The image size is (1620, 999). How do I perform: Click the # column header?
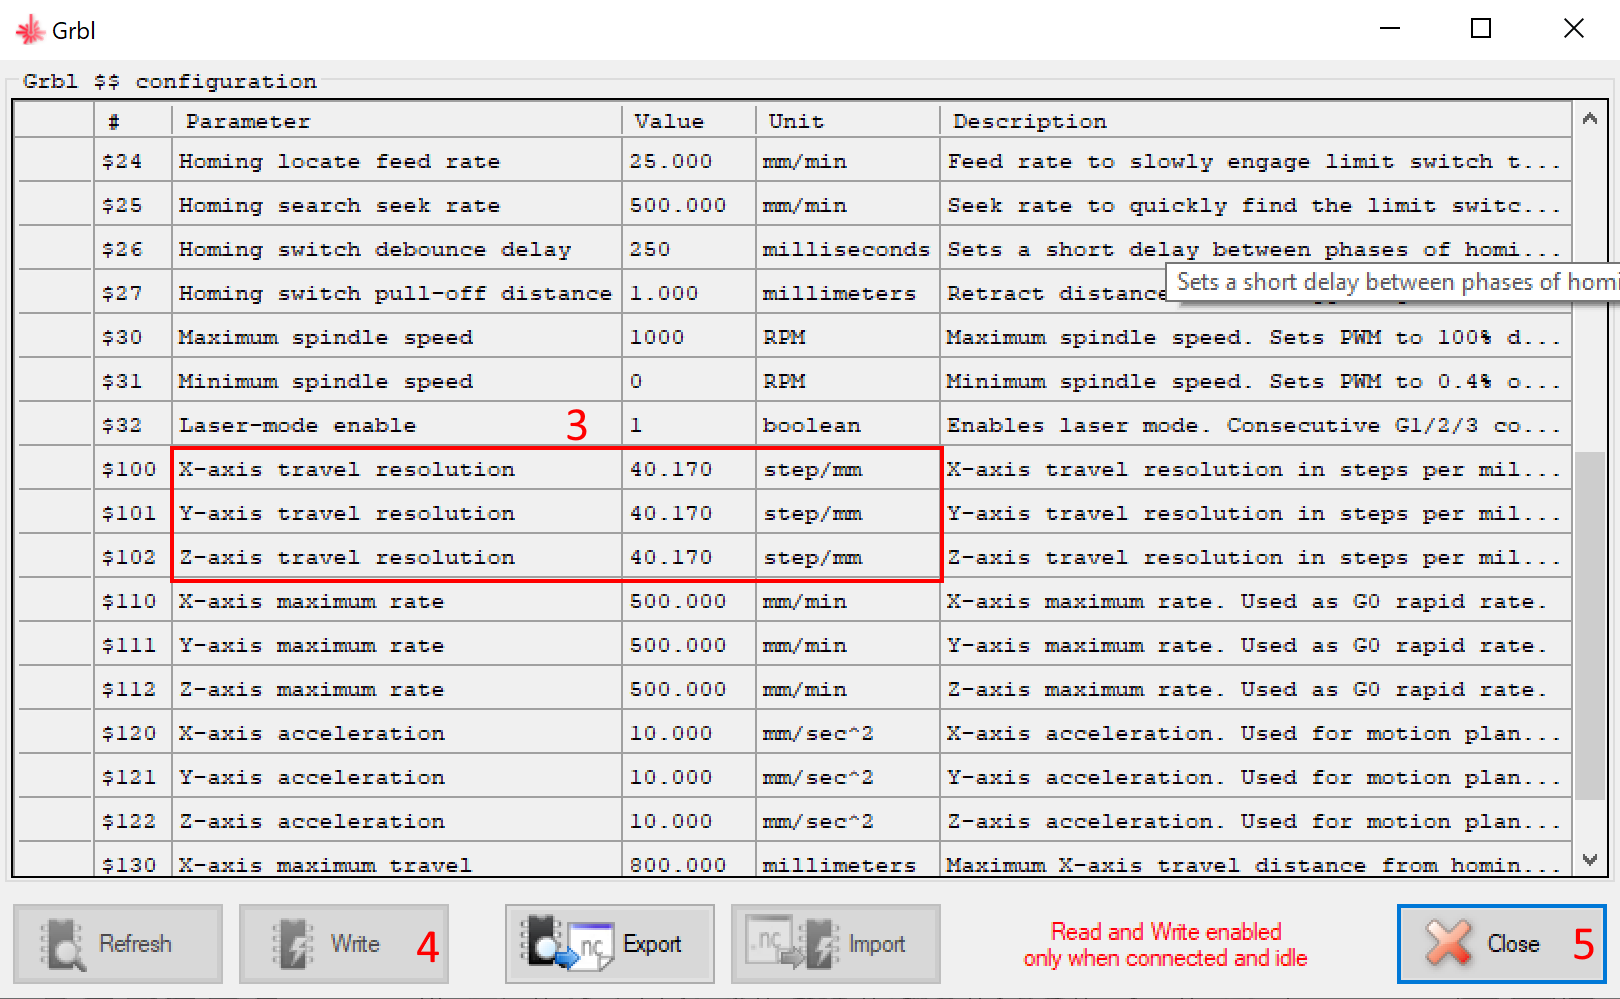(133, 121)
